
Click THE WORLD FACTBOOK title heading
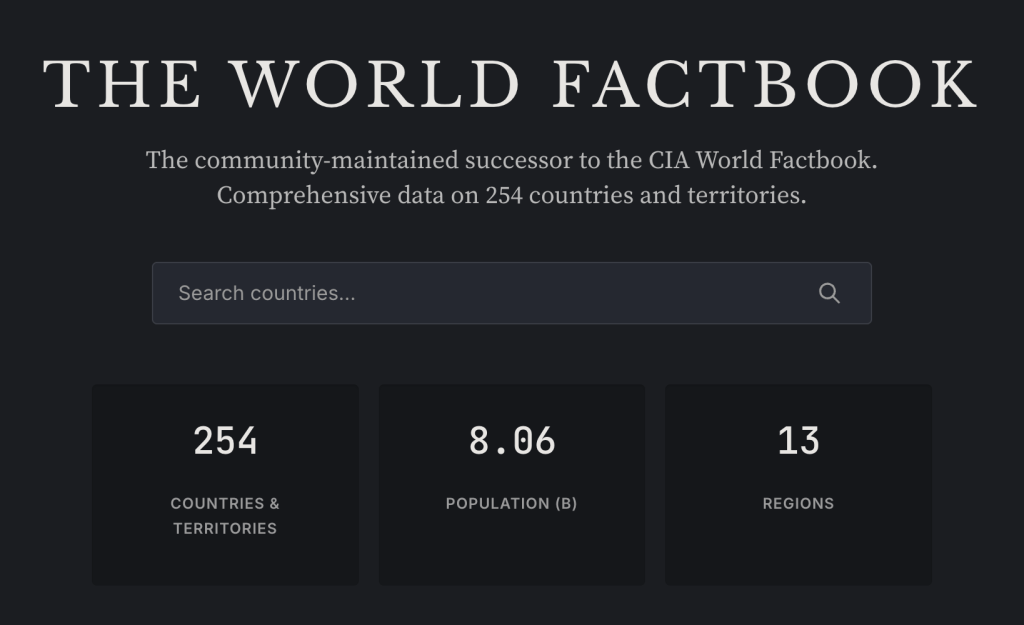511,84
